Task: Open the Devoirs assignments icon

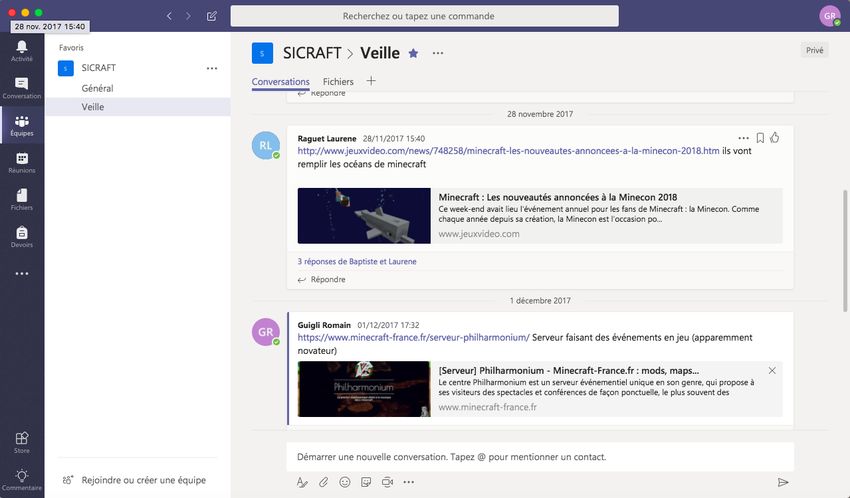Action: [x=22, y=237]
